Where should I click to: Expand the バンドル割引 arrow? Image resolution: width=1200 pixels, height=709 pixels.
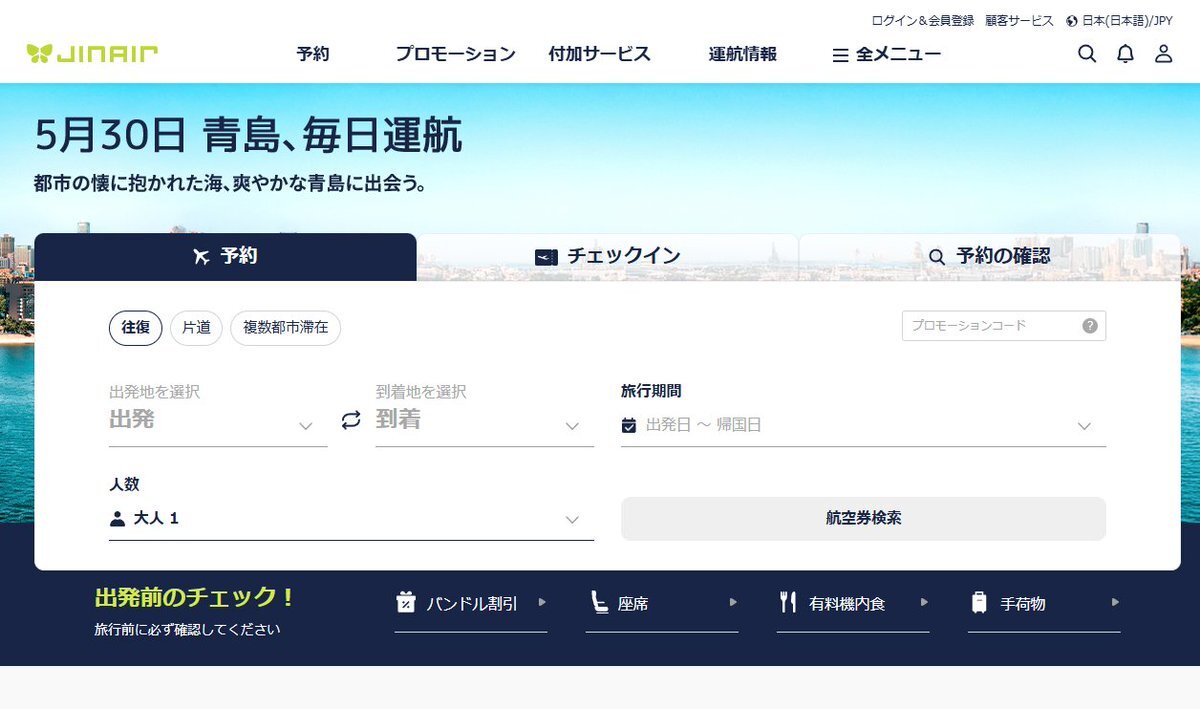(x=542, y=602)
